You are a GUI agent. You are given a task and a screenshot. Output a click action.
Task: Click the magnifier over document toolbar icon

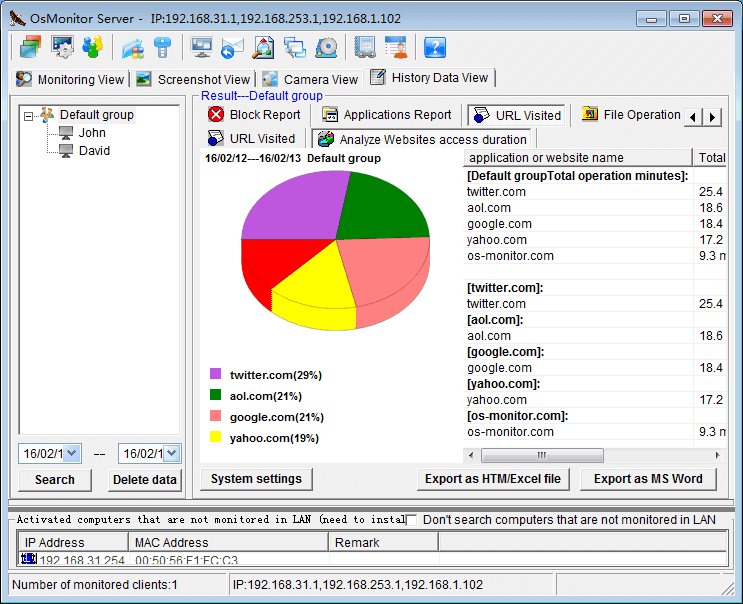tap(263, 47)
